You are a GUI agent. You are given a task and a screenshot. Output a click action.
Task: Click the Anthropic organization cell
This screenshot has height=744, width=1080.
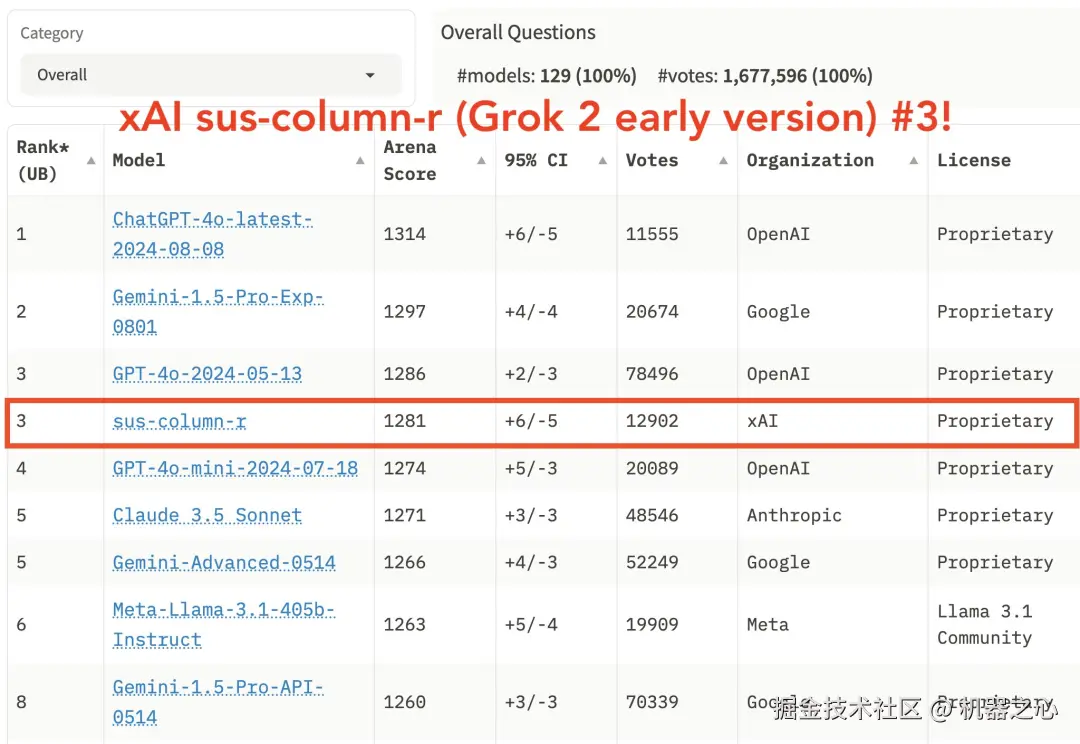point(794,515)
